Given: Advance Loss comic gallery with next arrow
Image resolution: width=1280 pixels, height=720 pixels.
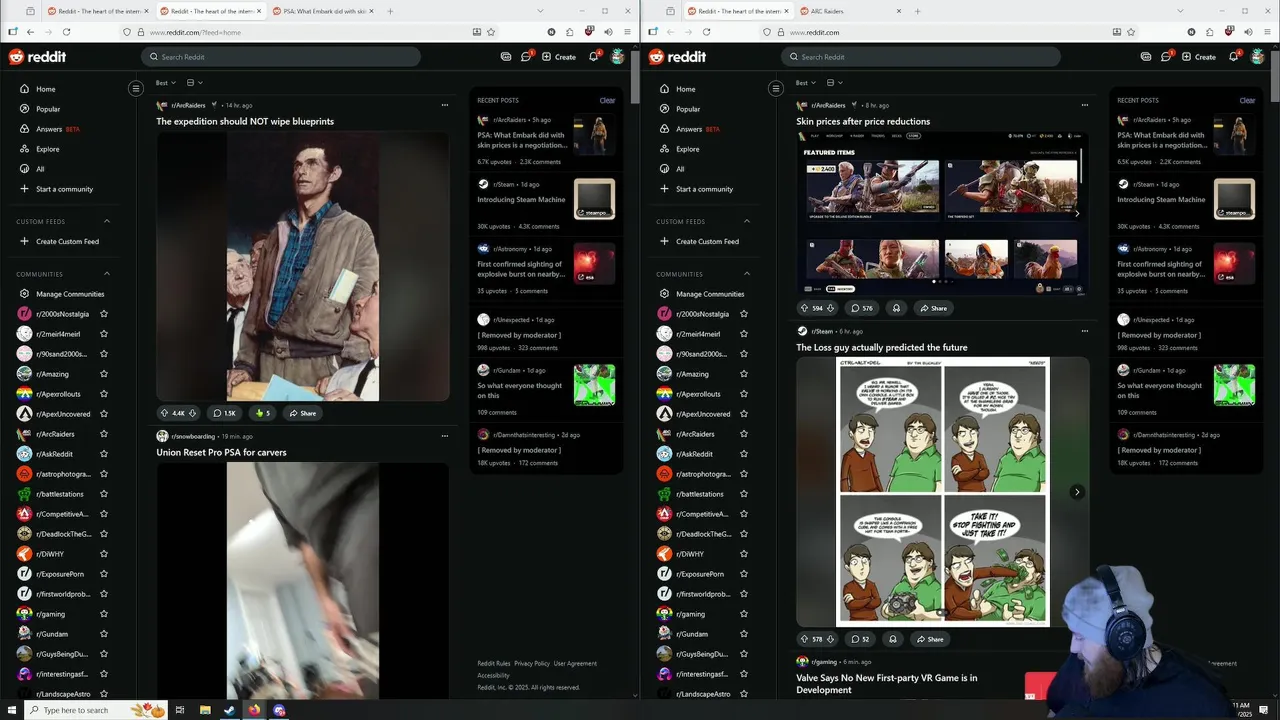Looking at the screenshot, I should pos(1077,492).
